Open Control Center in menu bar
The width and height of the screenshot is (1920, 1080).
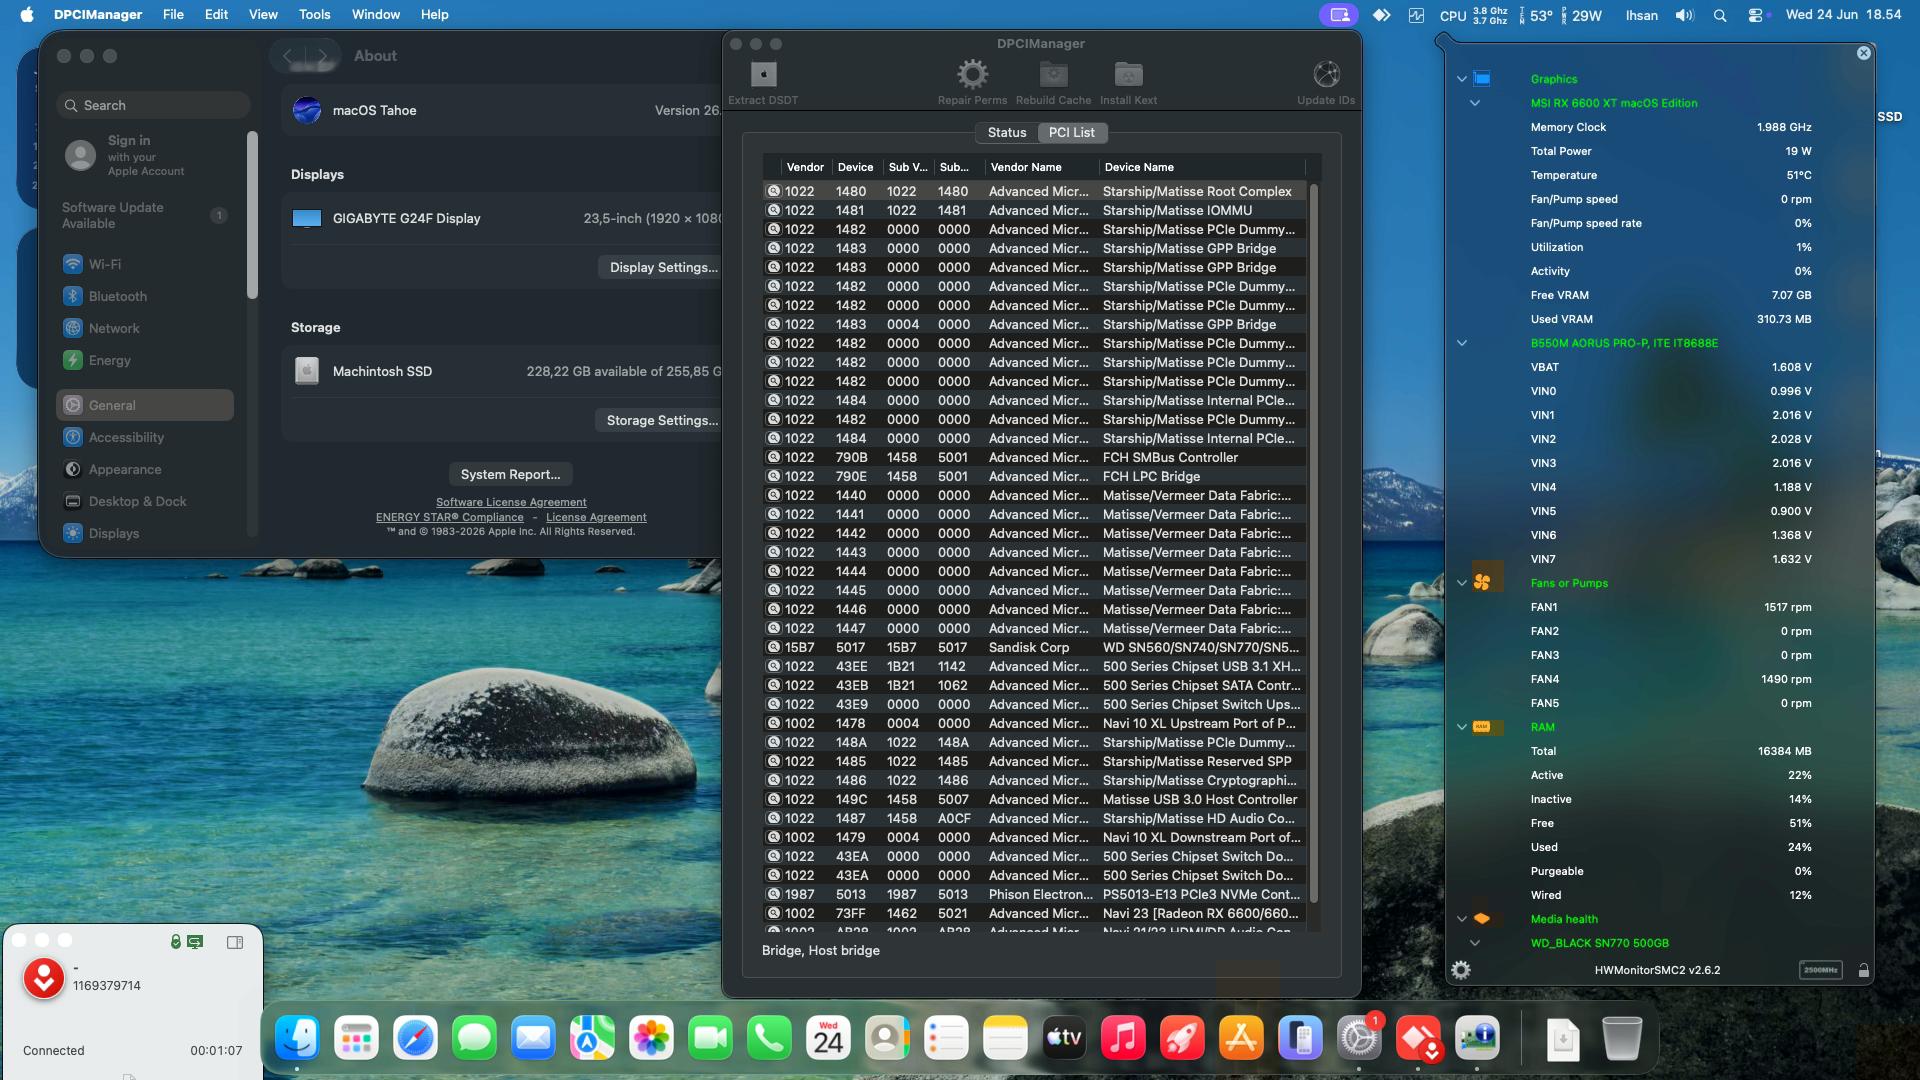[x=1755, y=15]
